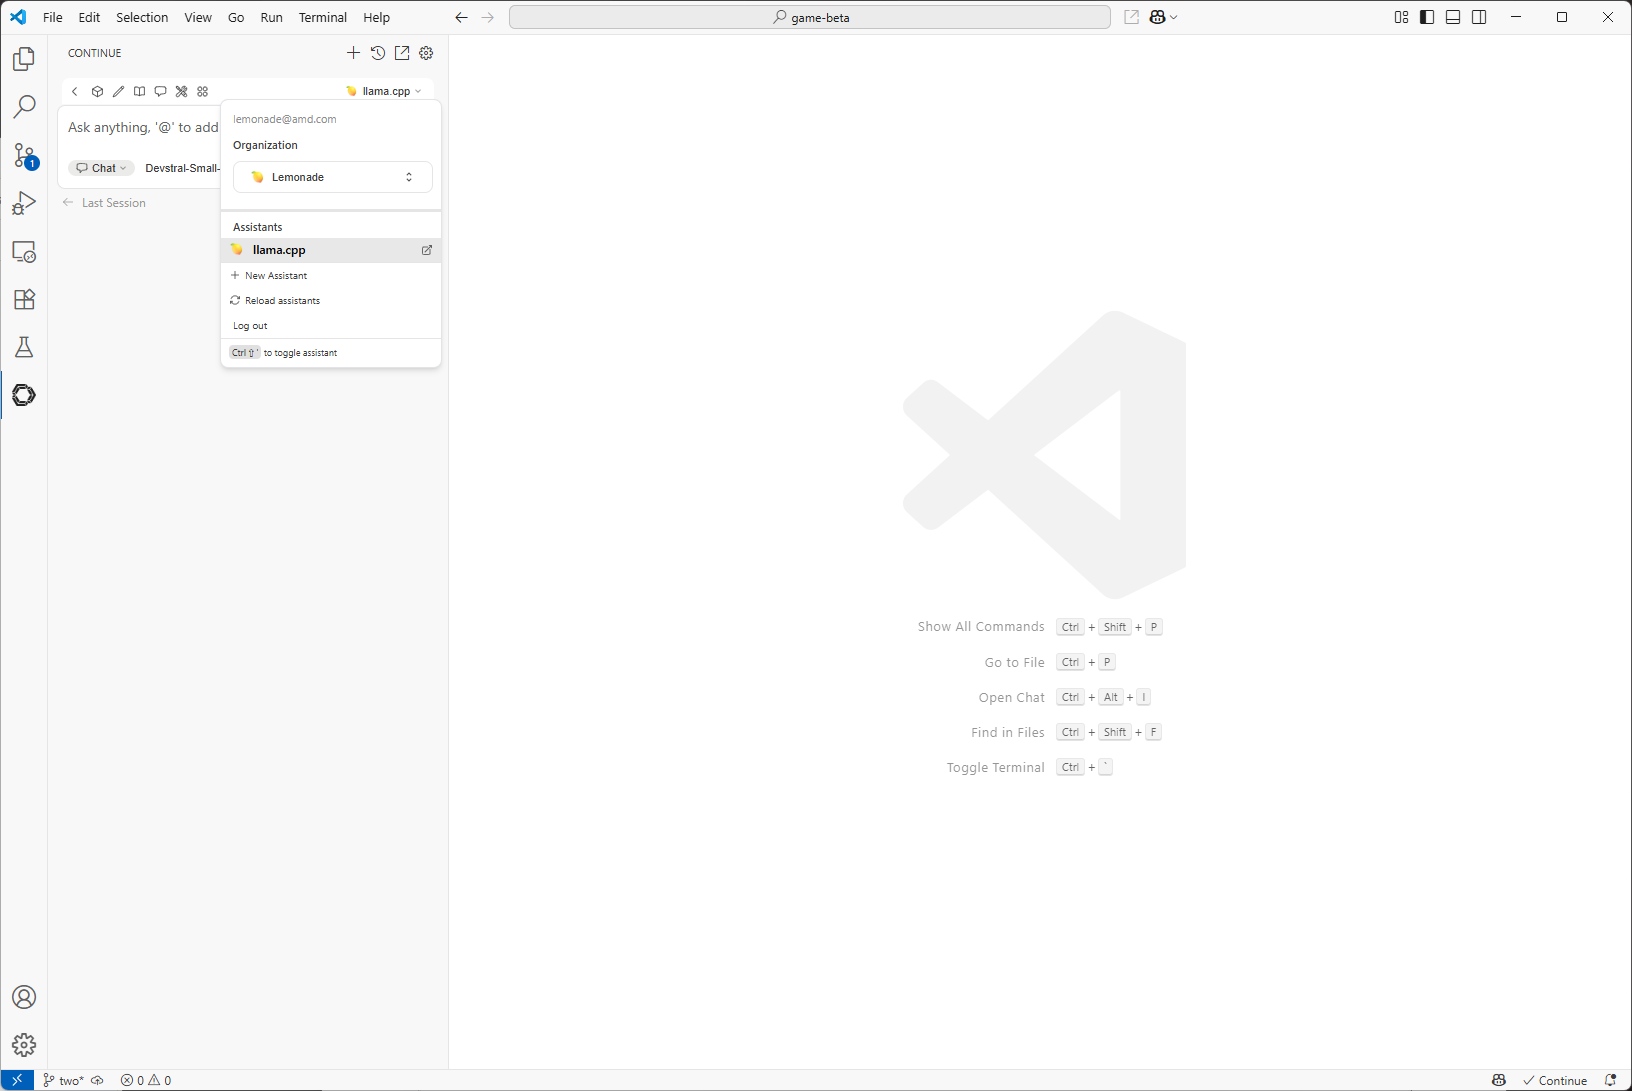Toggle Primary Side Bar visibility
This screenshot has height=1091, width=1632.
1427,17
